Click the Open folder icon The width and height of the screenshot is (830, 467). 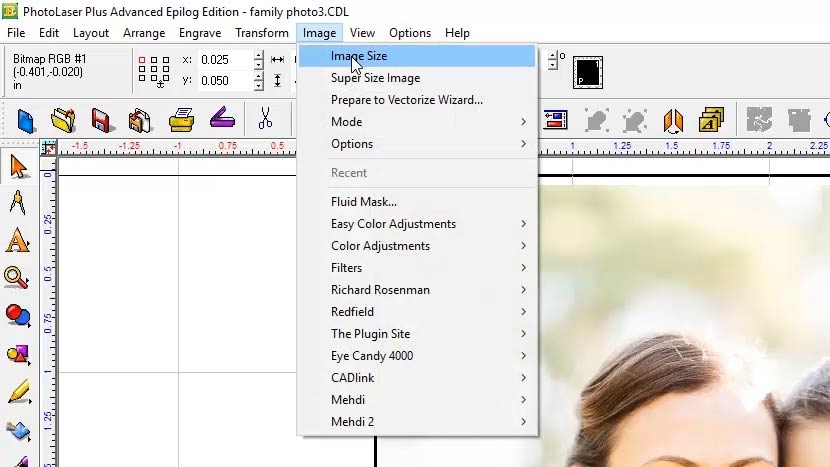coord(63,121)
